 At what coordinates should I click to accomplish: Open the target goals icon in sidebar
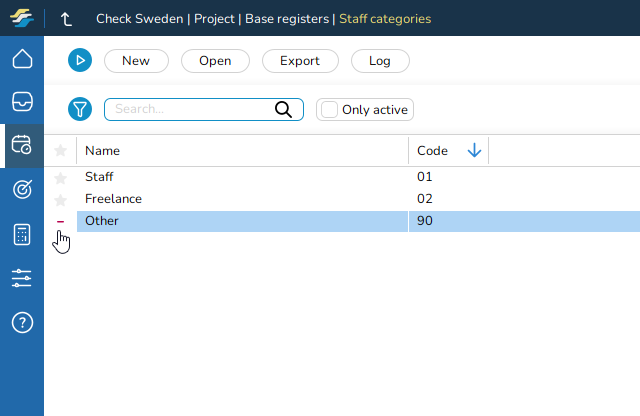[22, 189]
